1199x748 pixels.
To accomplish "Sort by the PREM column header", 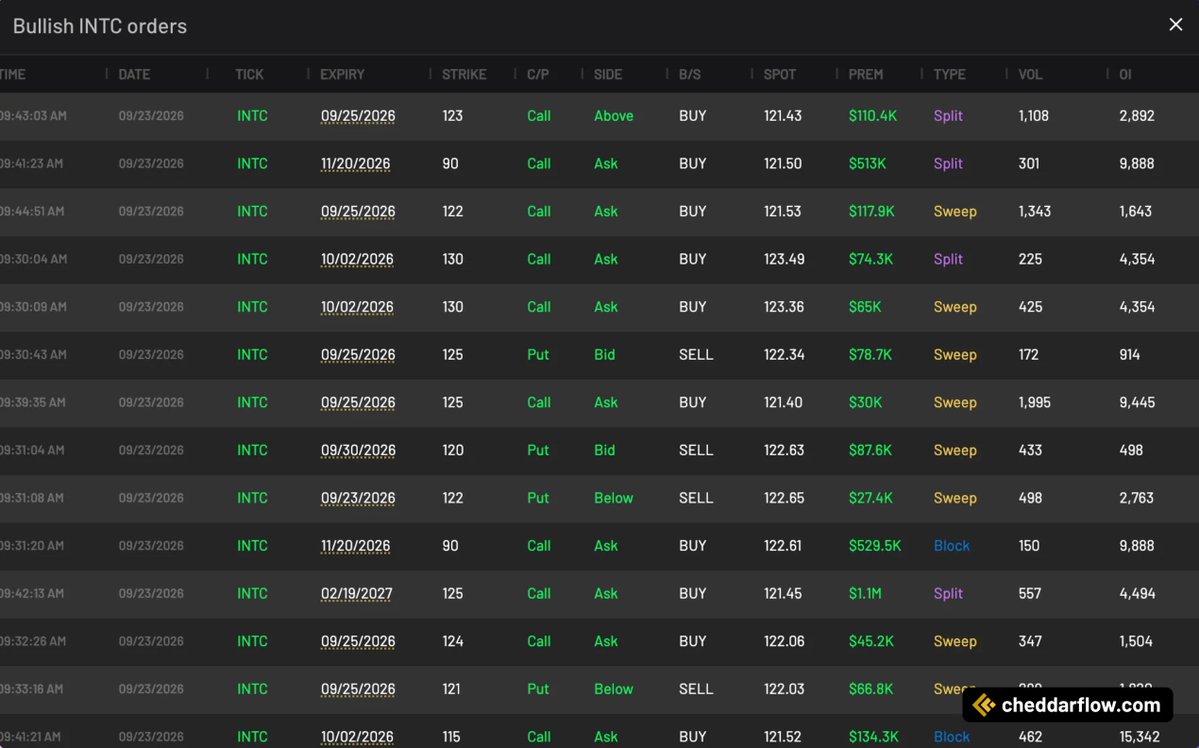I will click(x=866, y=74).
